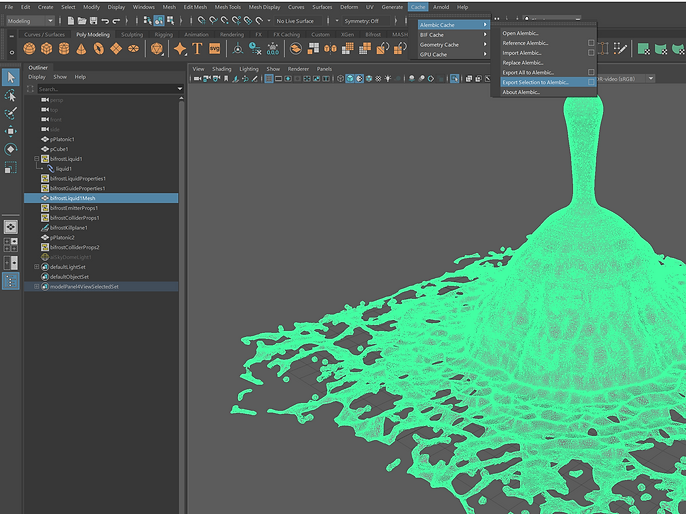This screenshot has height=514, width=686.
Task: Click the Undo arrow icon
Action: coord(105,21)
